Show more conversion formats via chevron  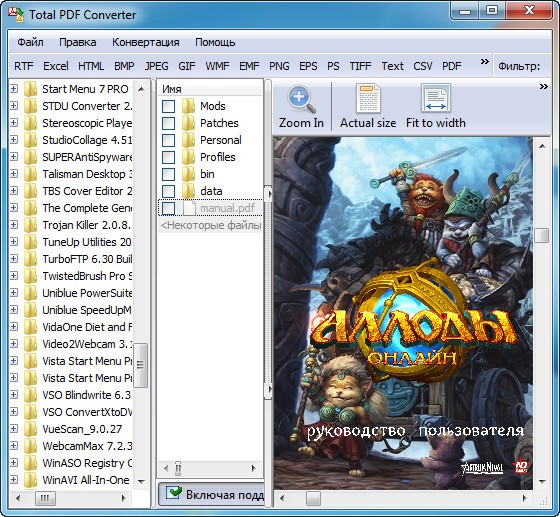pos(484,62)
